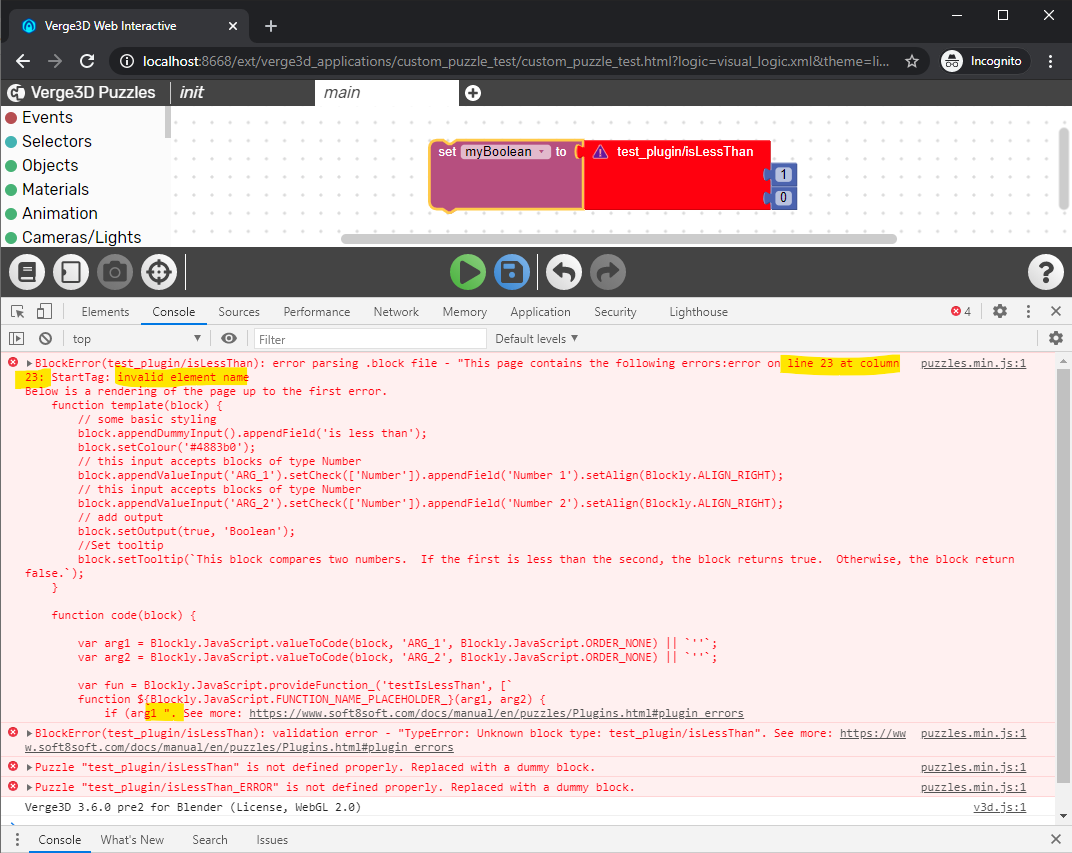Open console settings gear
The image size is (1072, 853).
1056,338
